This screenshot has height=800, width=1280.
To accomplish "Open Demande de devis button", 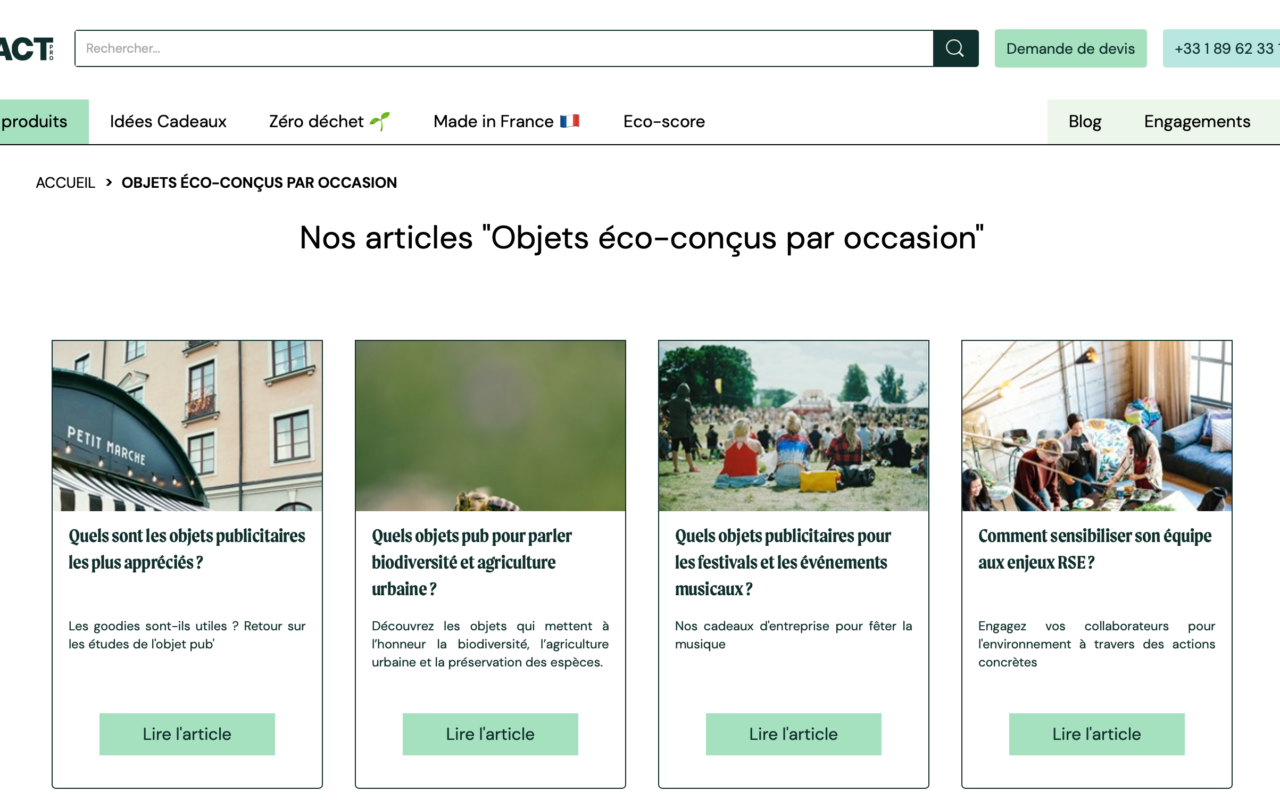I will (1071, 48).
